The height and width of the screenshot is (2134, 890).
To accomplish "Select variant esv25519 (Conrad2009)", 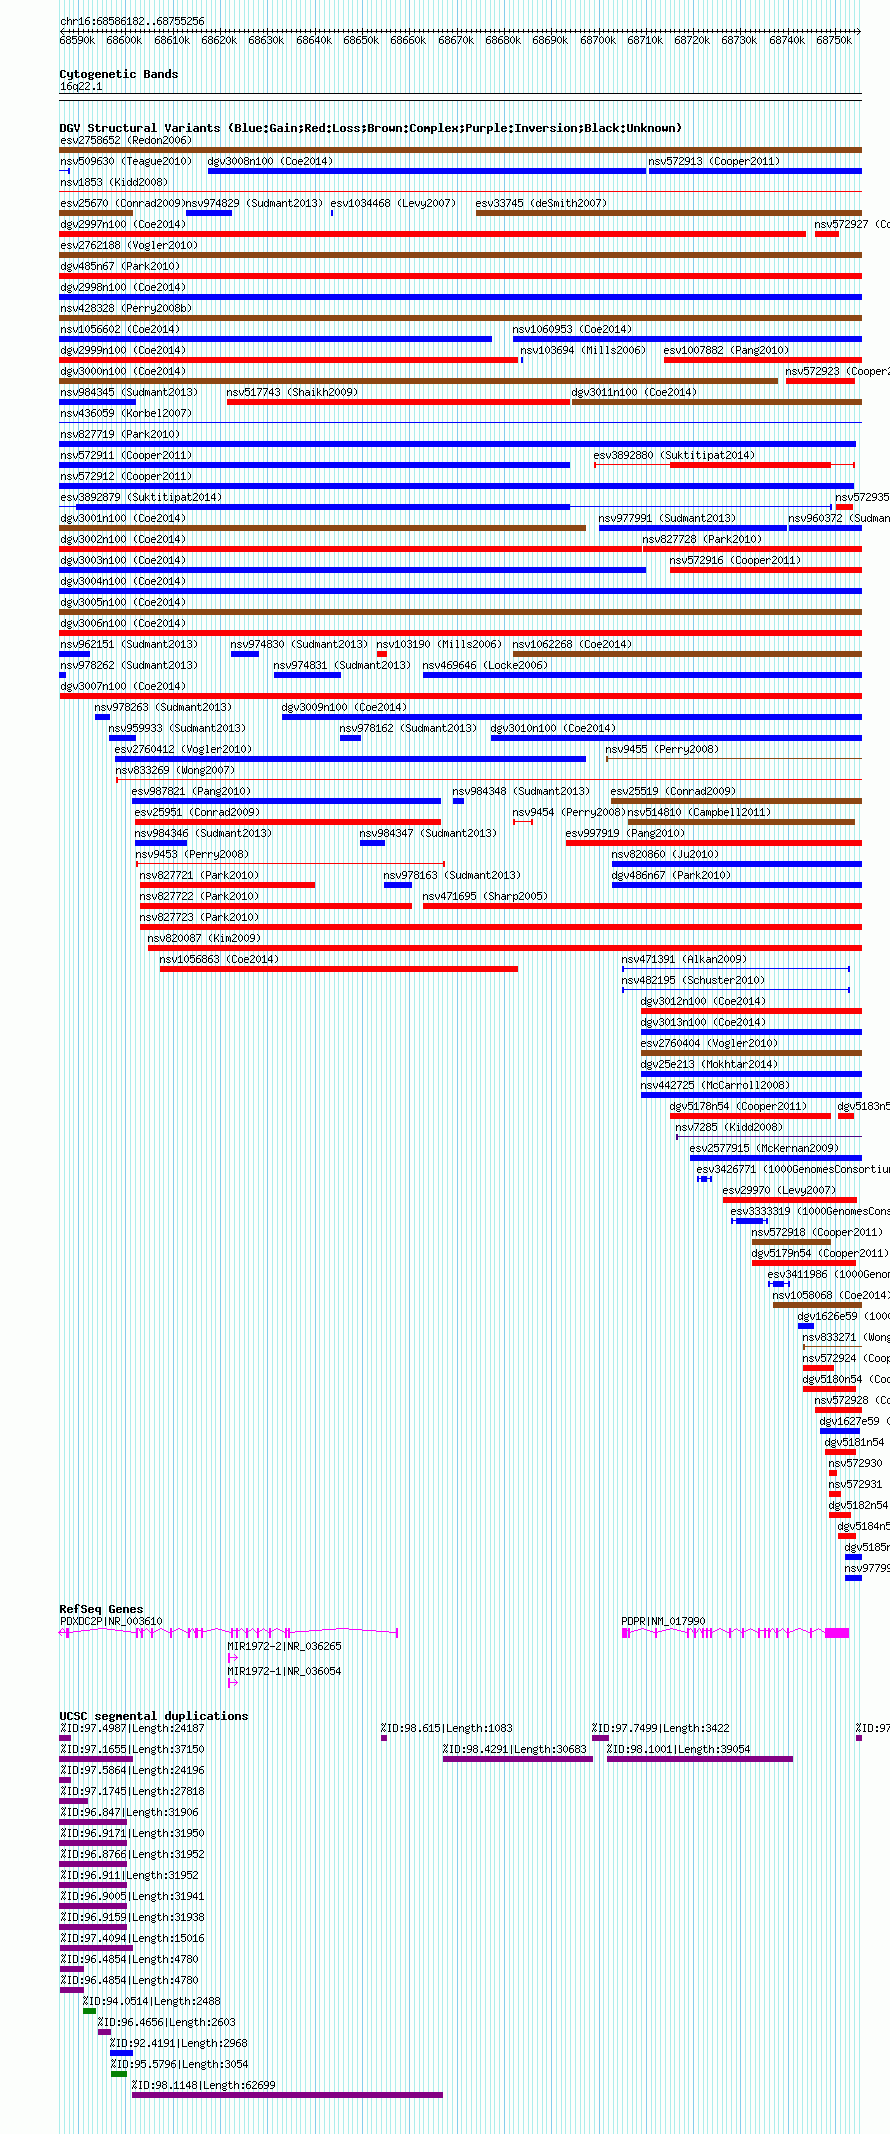I will click(673, 792).
